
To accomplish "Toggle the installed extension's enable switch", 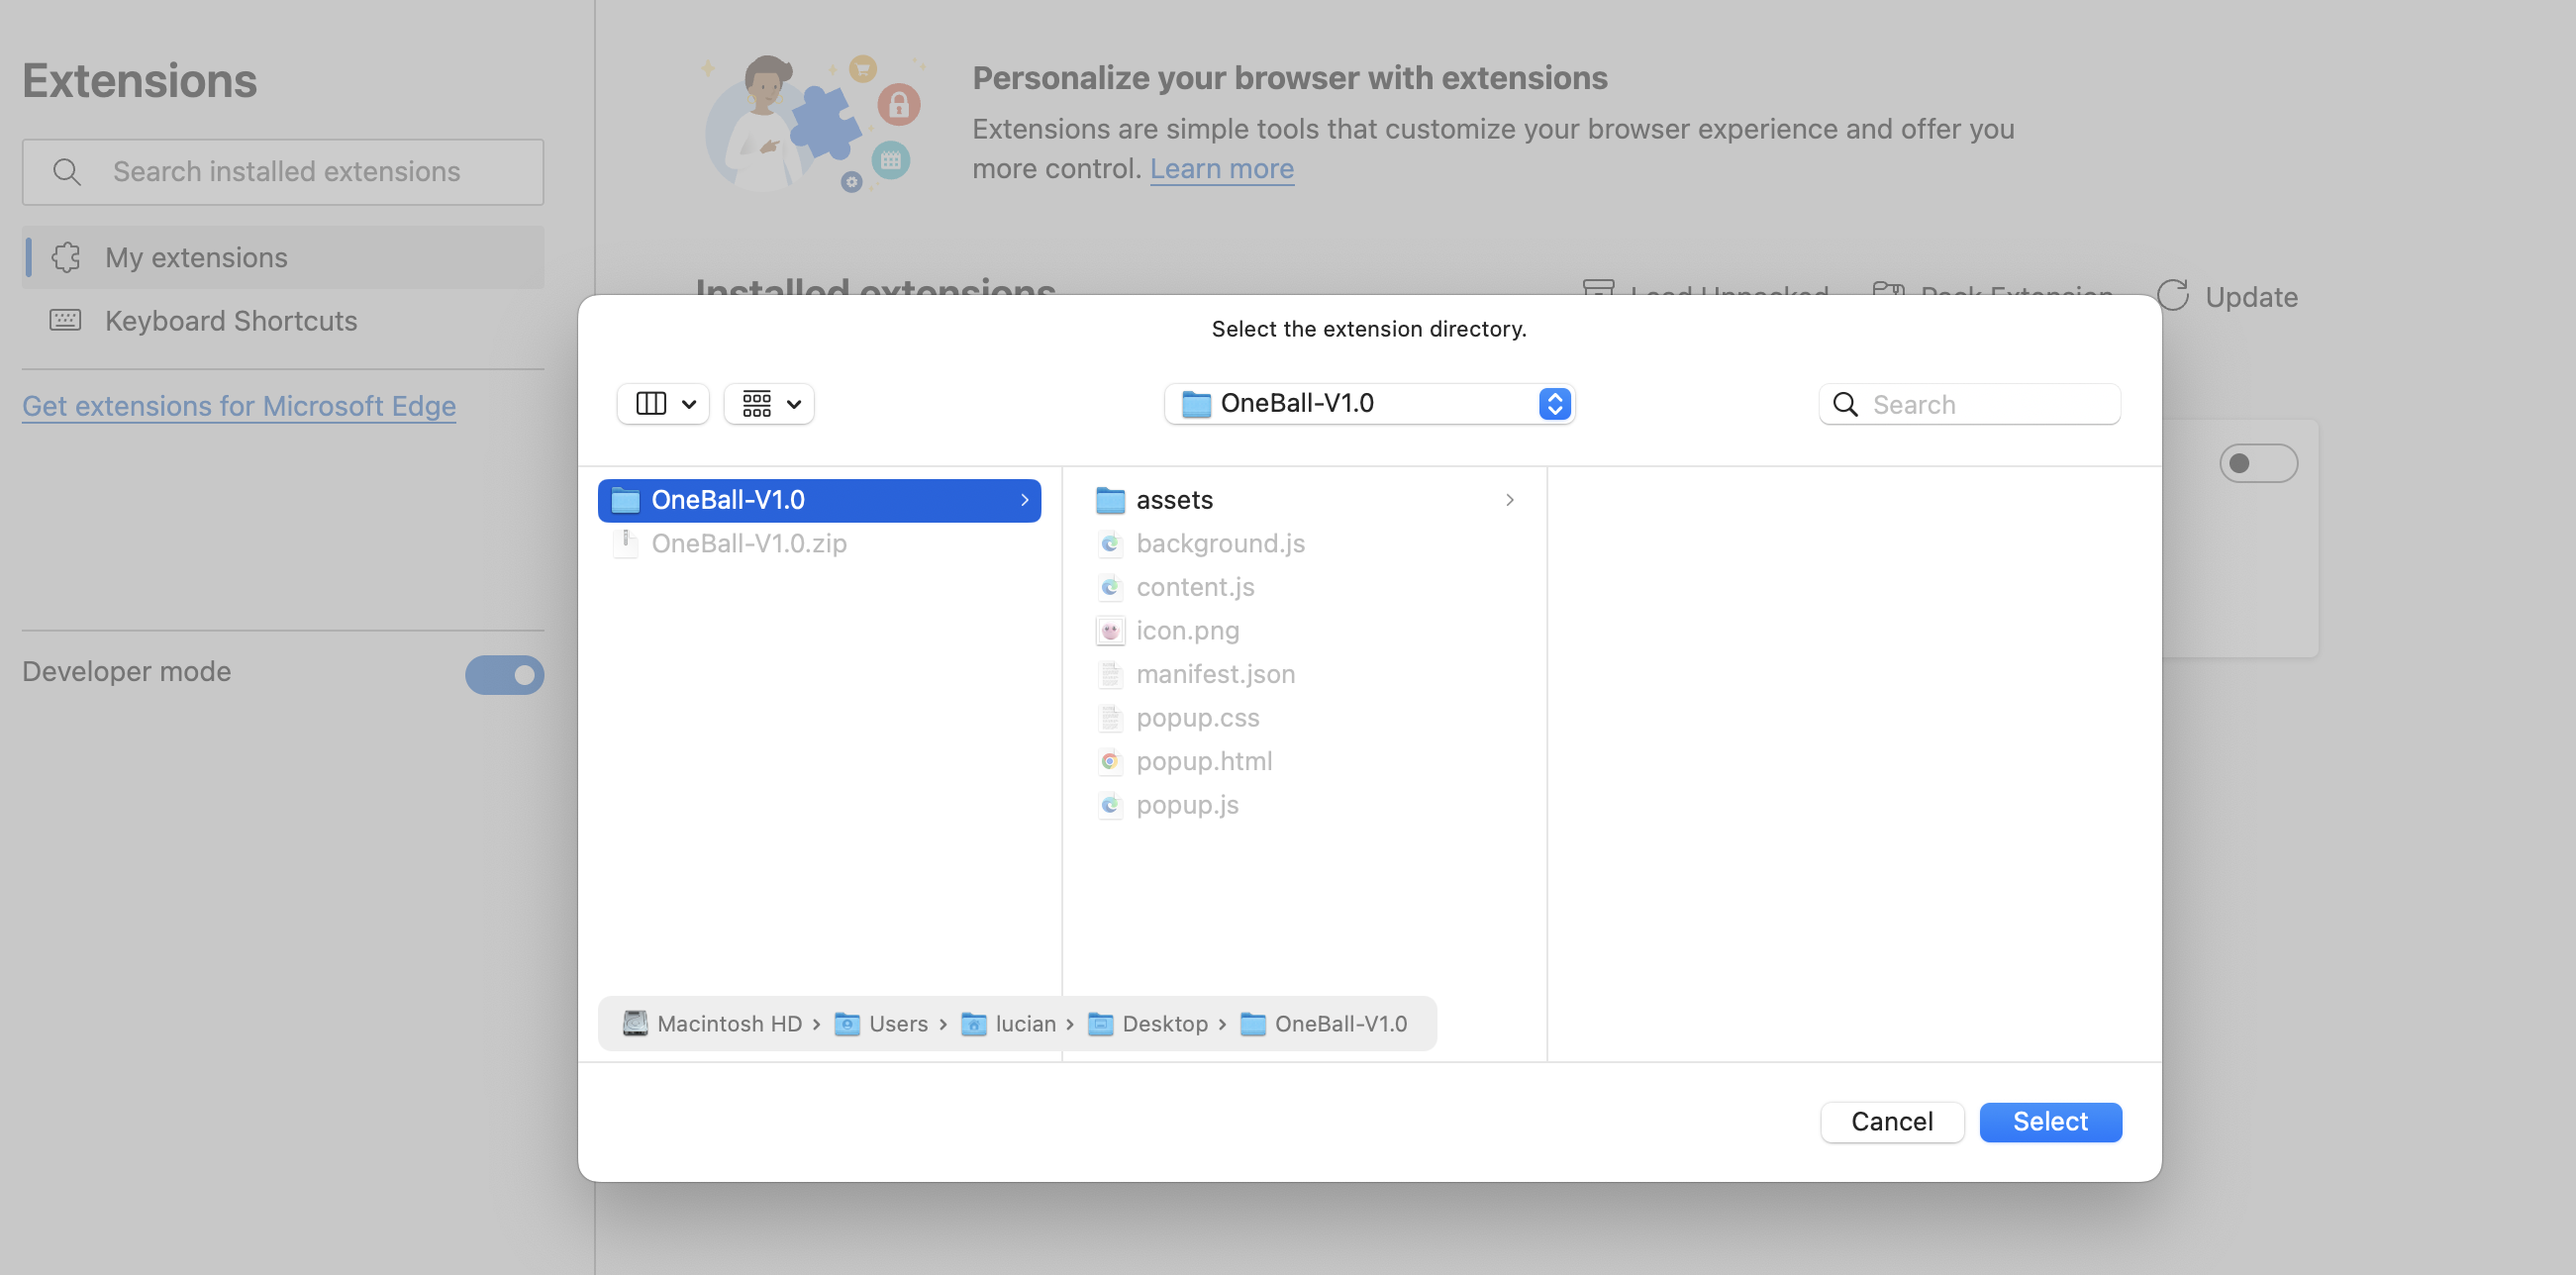I will pyautogui.click(x=2257, y=463).
